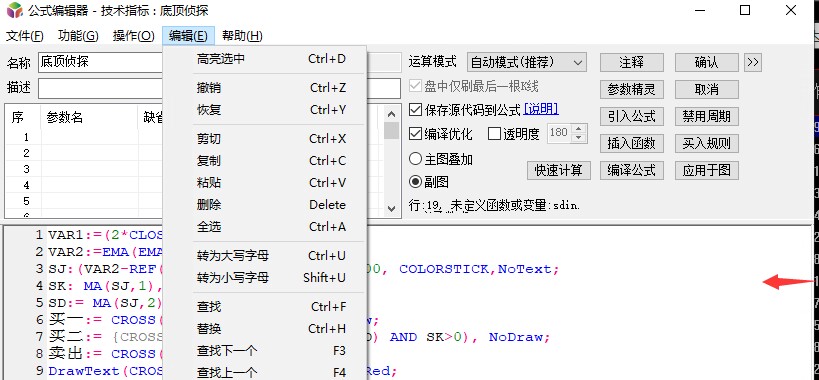Open the 帮助(H) menu
The image size is (819, 380).
point(242,36)
